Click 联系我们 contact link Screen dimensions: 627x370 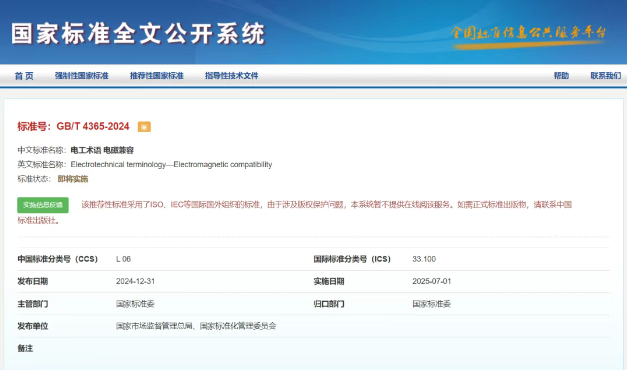point(606,76)
